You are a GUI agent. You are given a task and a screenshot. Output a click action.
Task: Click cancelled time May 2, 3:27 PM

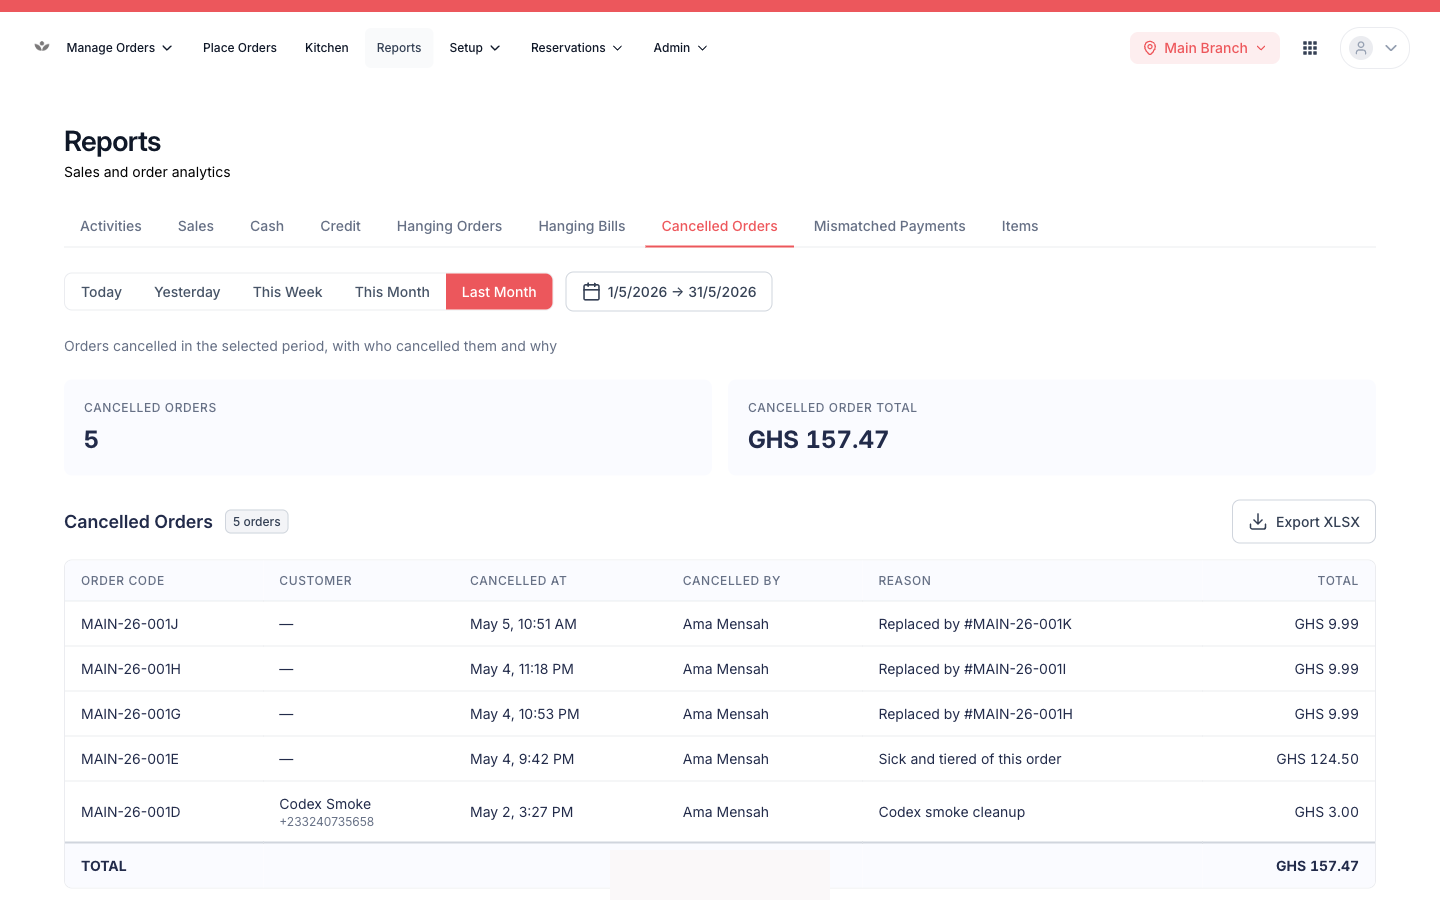pyautogui.click(x=522, y=812)
